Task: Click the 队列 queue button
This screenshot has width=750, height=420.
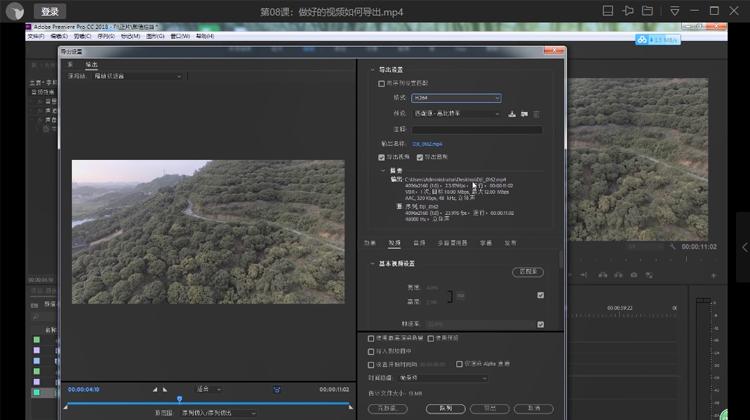Action: pos(445,409)
